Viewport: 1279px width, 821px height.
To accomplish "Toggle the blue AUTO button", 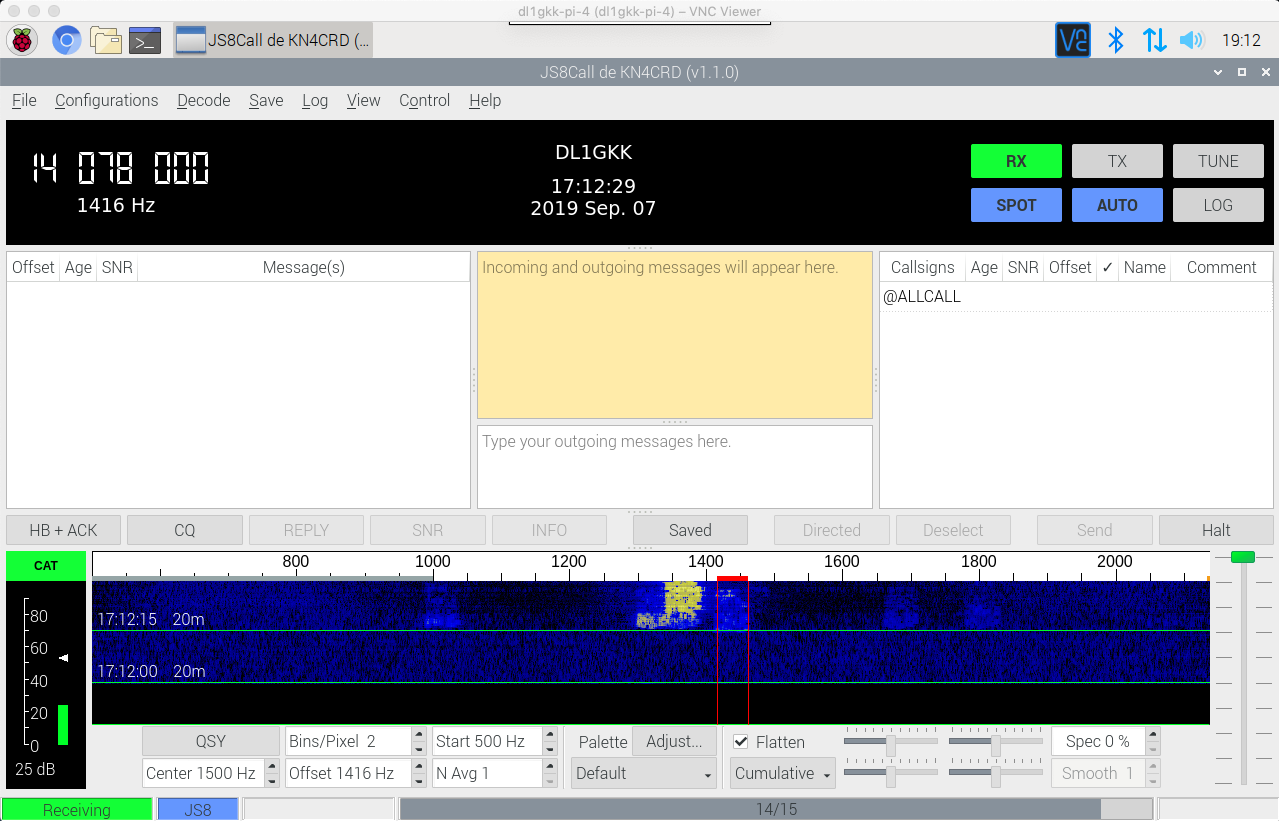I will [1117, 205].
